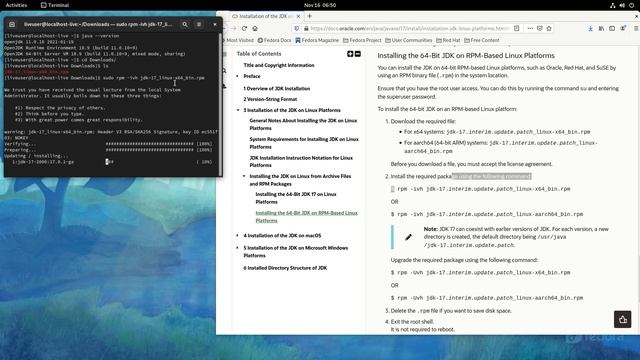This screenshot has width=640, height=360.
Task: Reload the page in Firefox
Action: pos(244,29)
